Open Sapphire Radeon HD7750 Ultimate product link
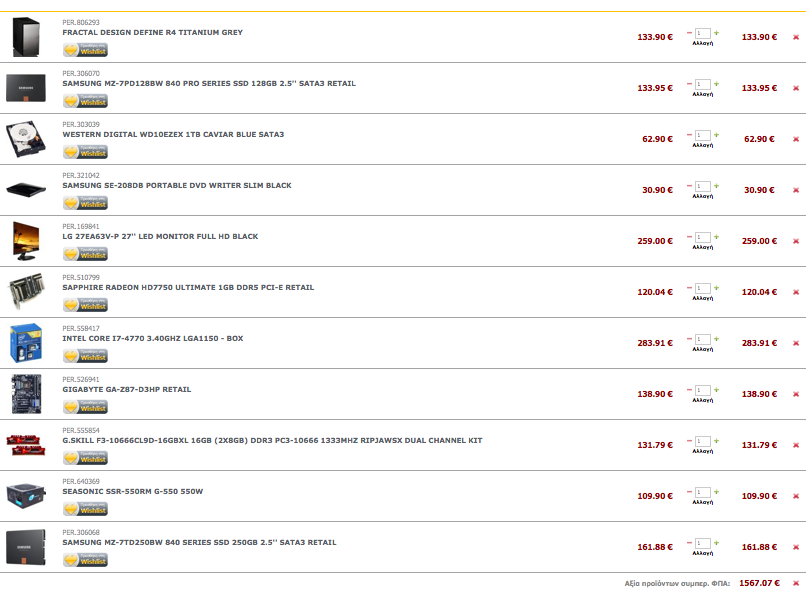806x597 pixels. pyautogui.click(x=188, y=287)
